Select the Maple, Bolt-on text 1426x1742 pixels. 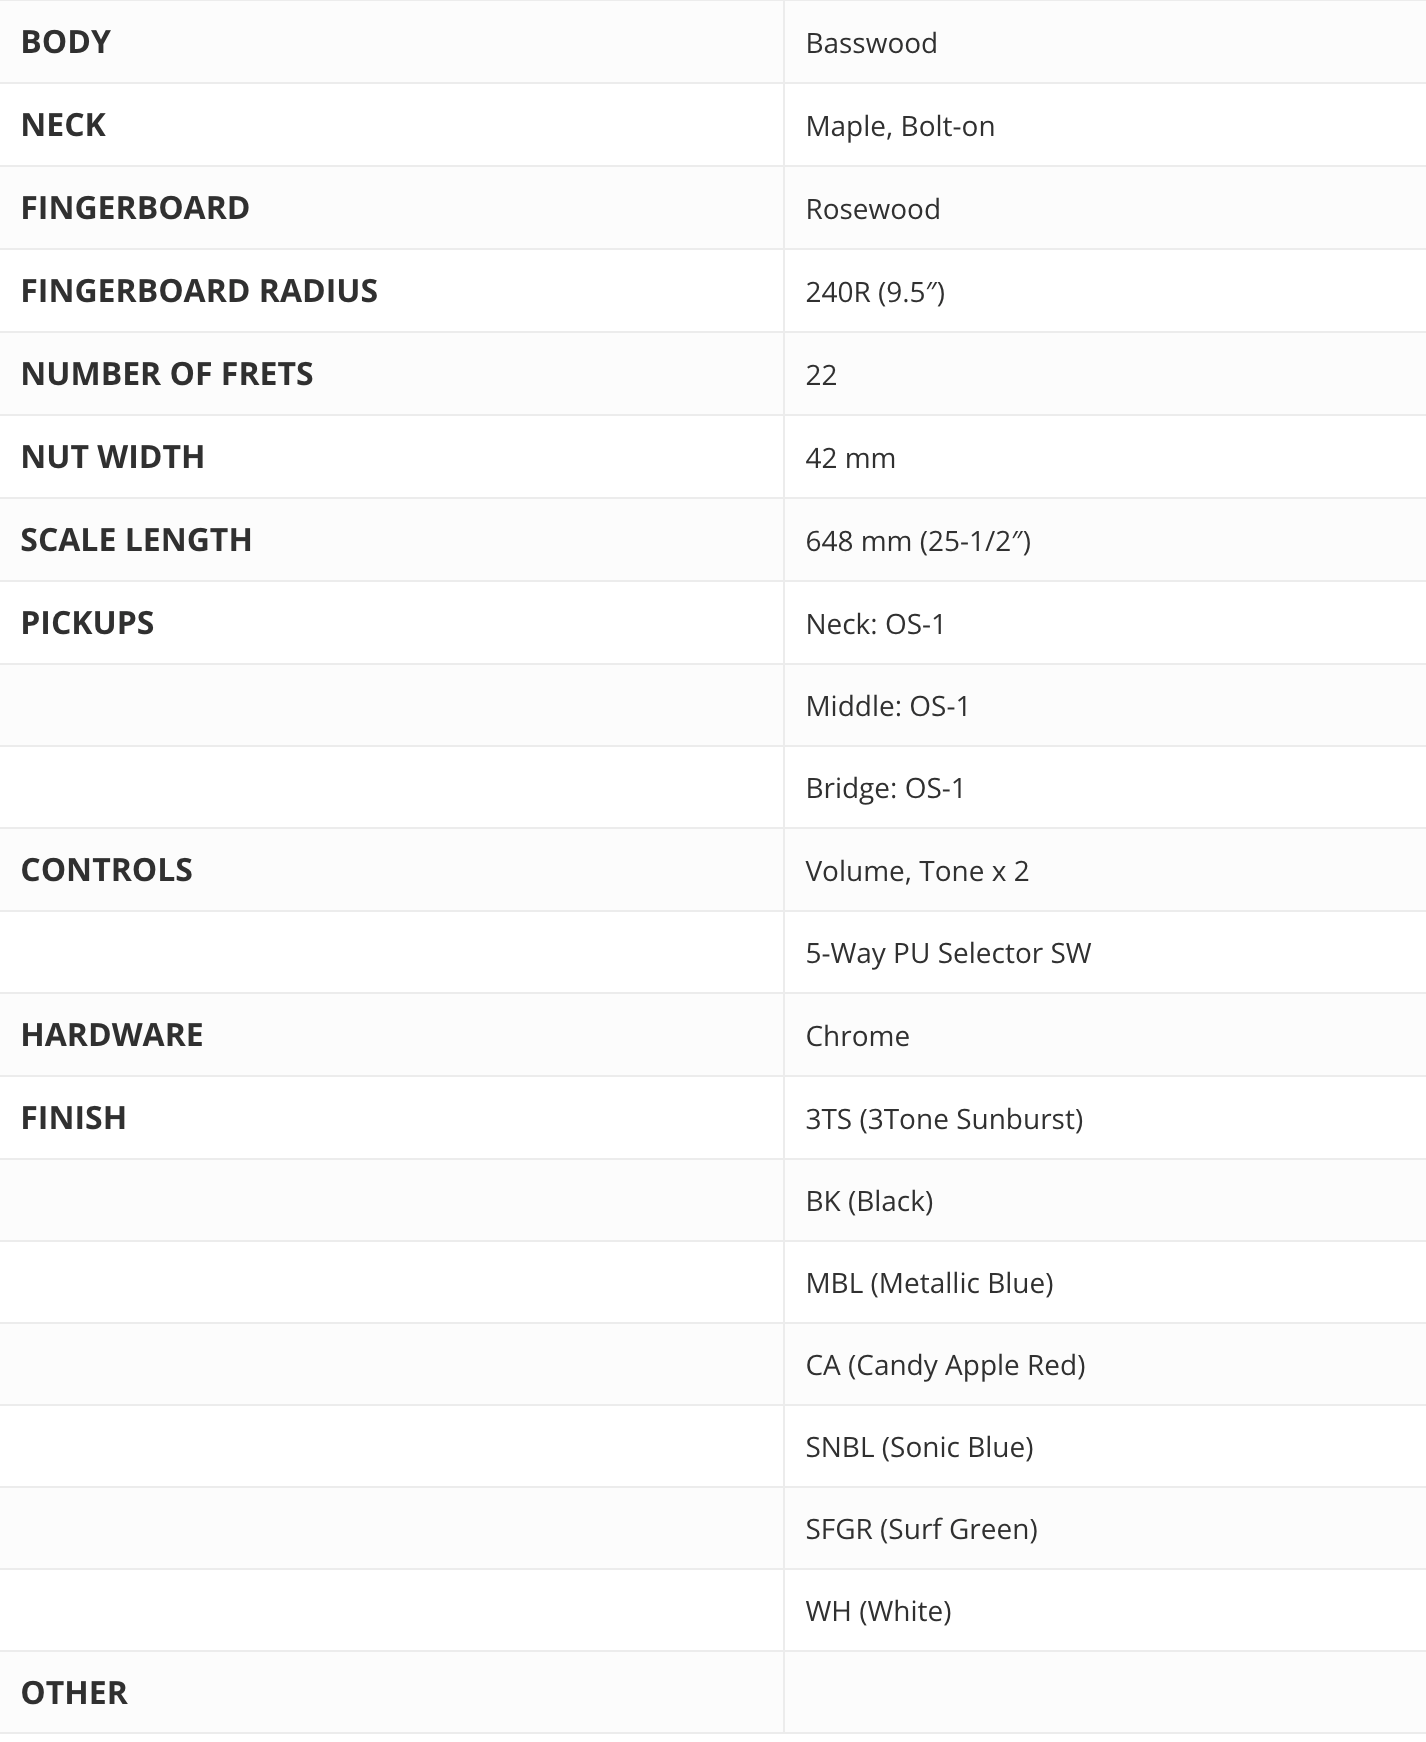(900, 126)
